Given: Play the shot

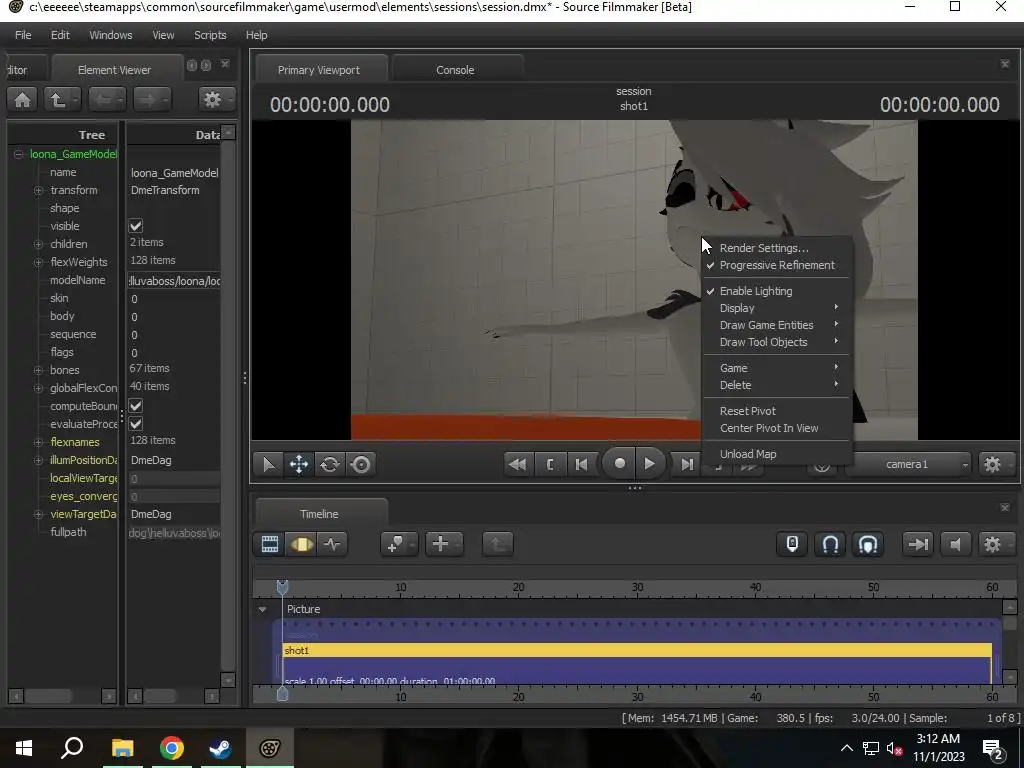Looking at the screenshot, I should (649, 464).
